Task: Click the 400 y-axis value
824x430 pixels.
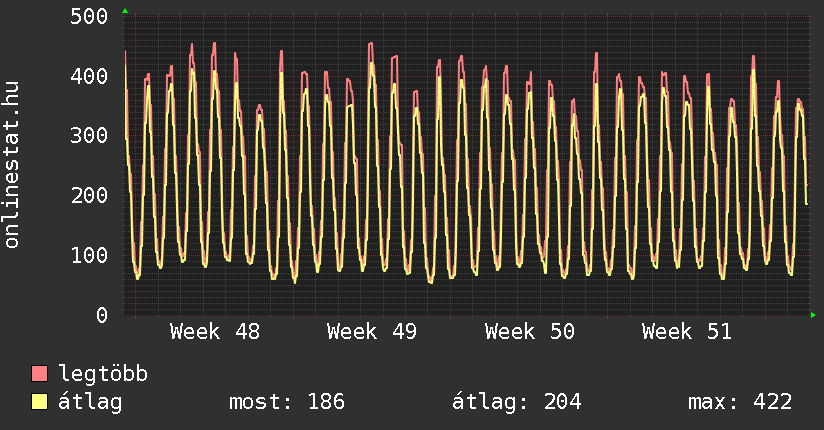Action: click(x=91, y=76)
